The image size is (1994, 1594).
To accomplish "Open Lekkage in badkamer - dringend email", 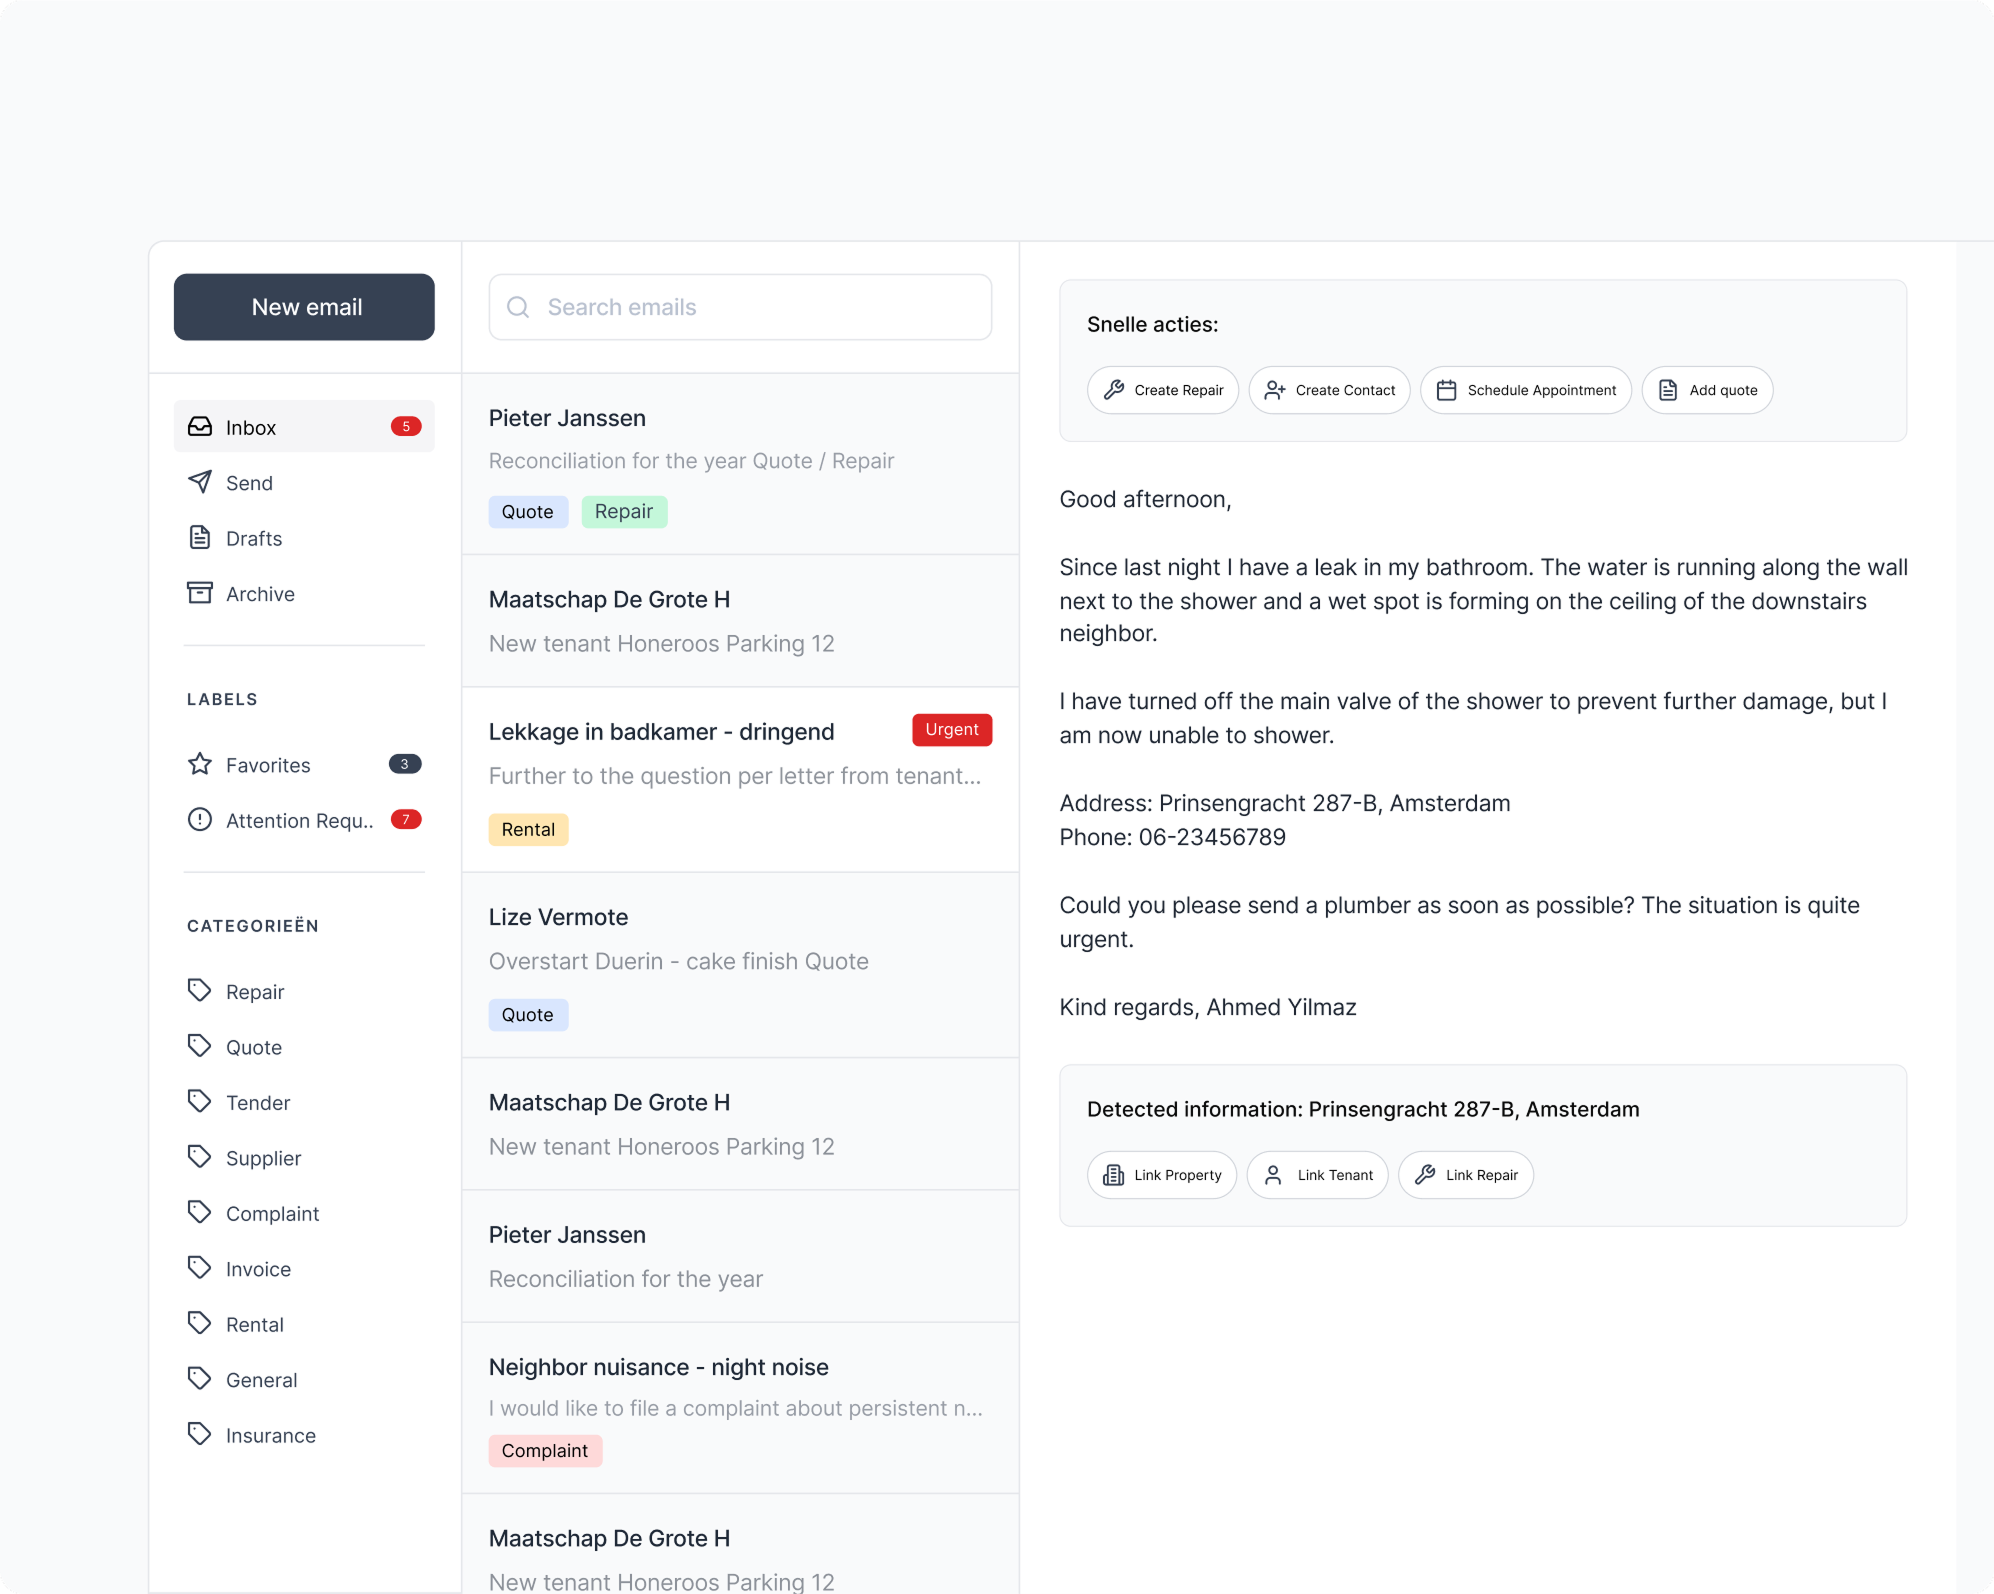I will (740, 779).
